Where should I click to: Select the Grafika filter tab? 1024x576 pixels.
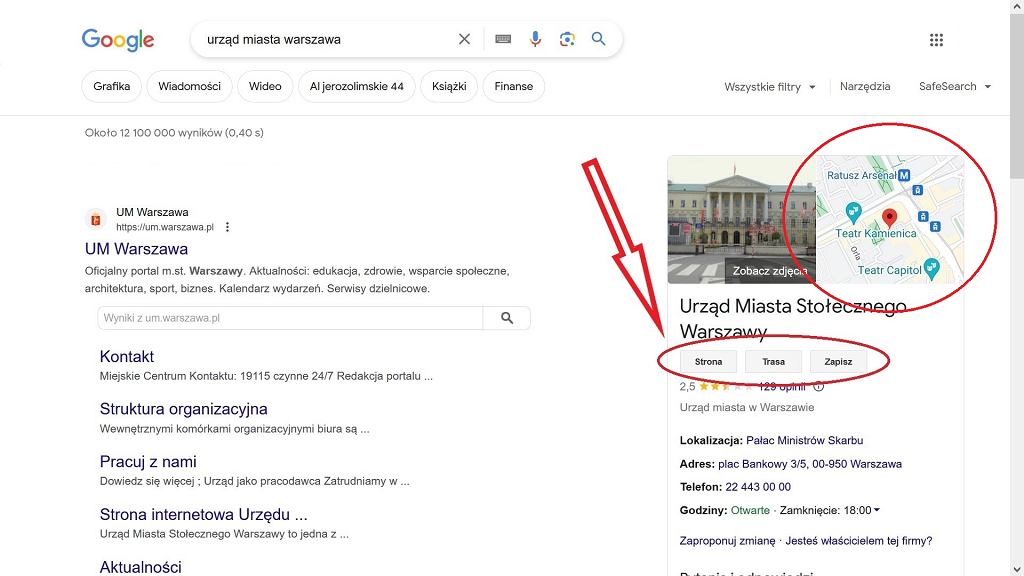coord(112,86)
